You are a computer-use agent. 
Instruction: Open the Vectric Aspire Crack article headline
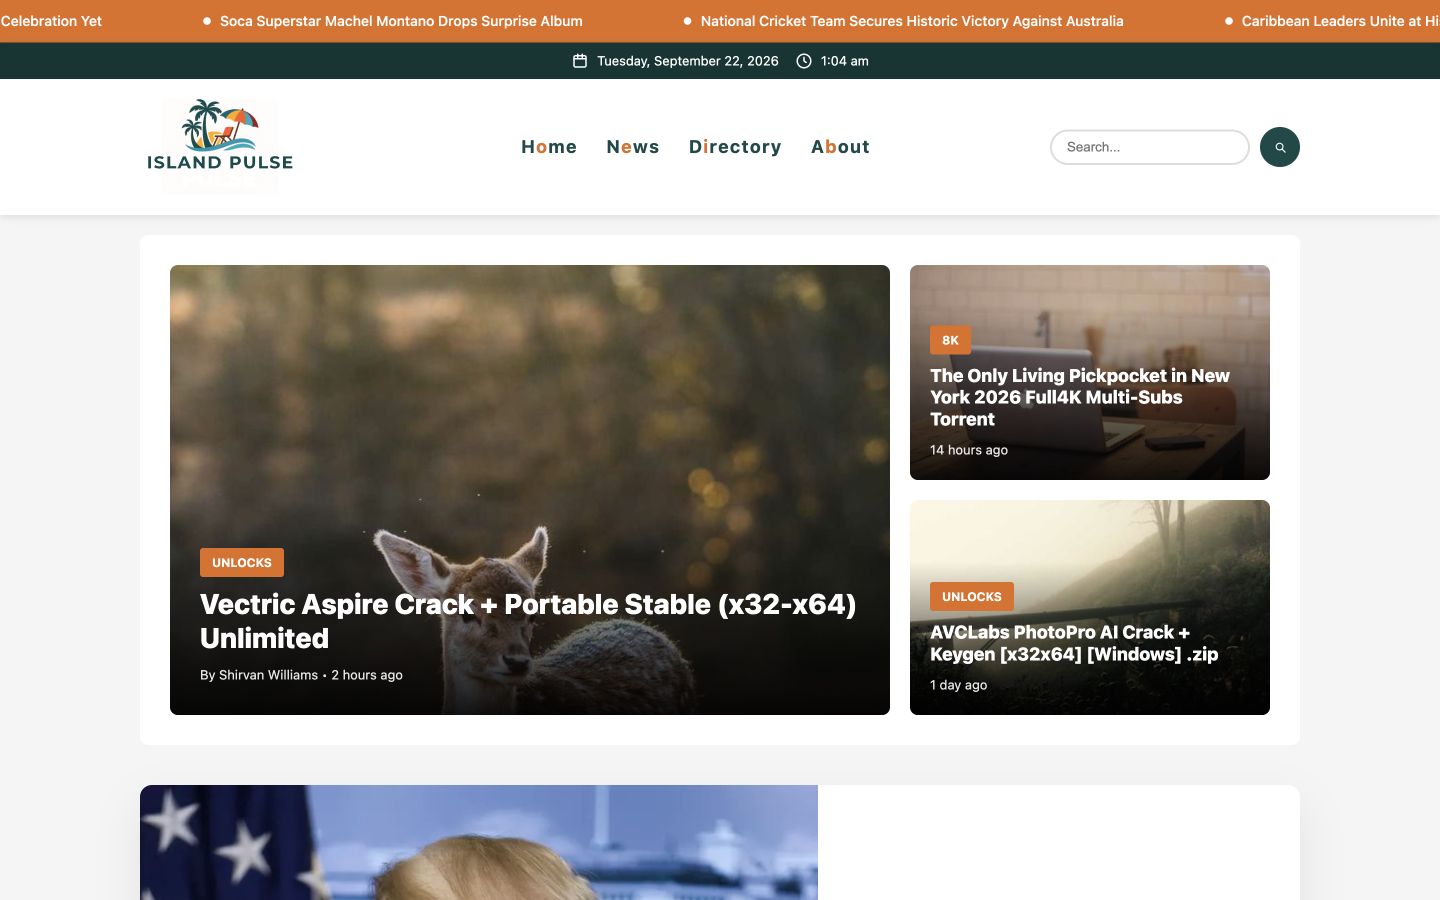528,621
